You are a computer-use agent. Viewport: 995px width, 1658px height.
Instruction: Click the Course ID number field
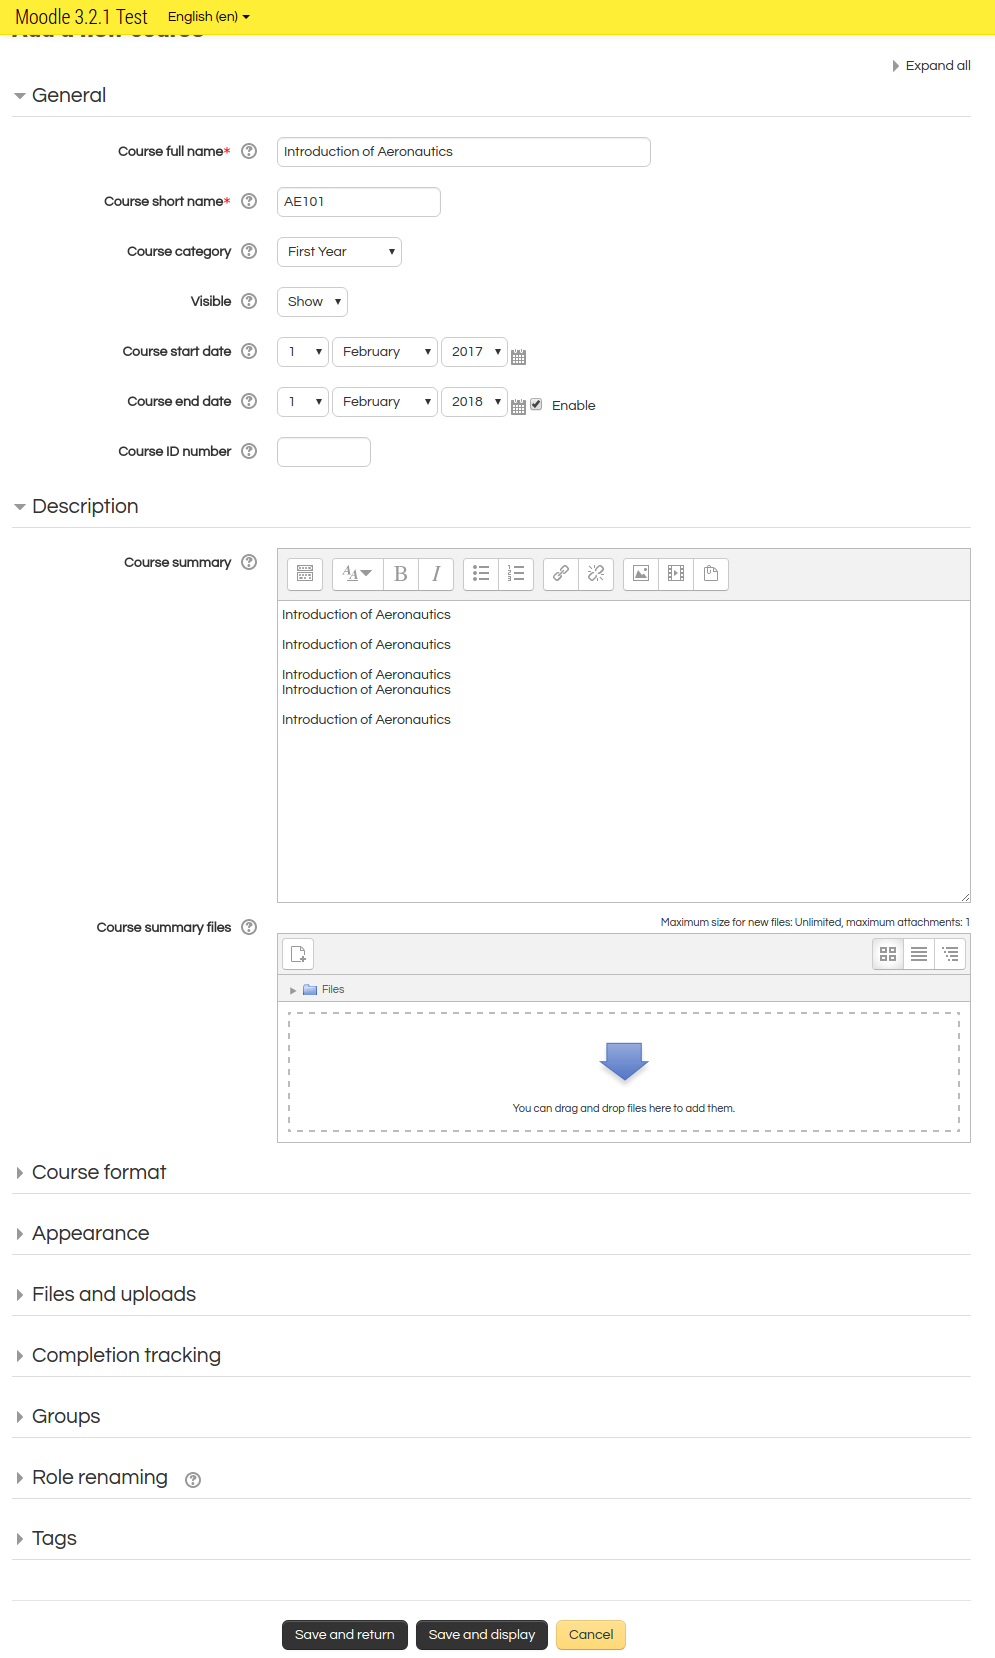(x=324, y=452)
